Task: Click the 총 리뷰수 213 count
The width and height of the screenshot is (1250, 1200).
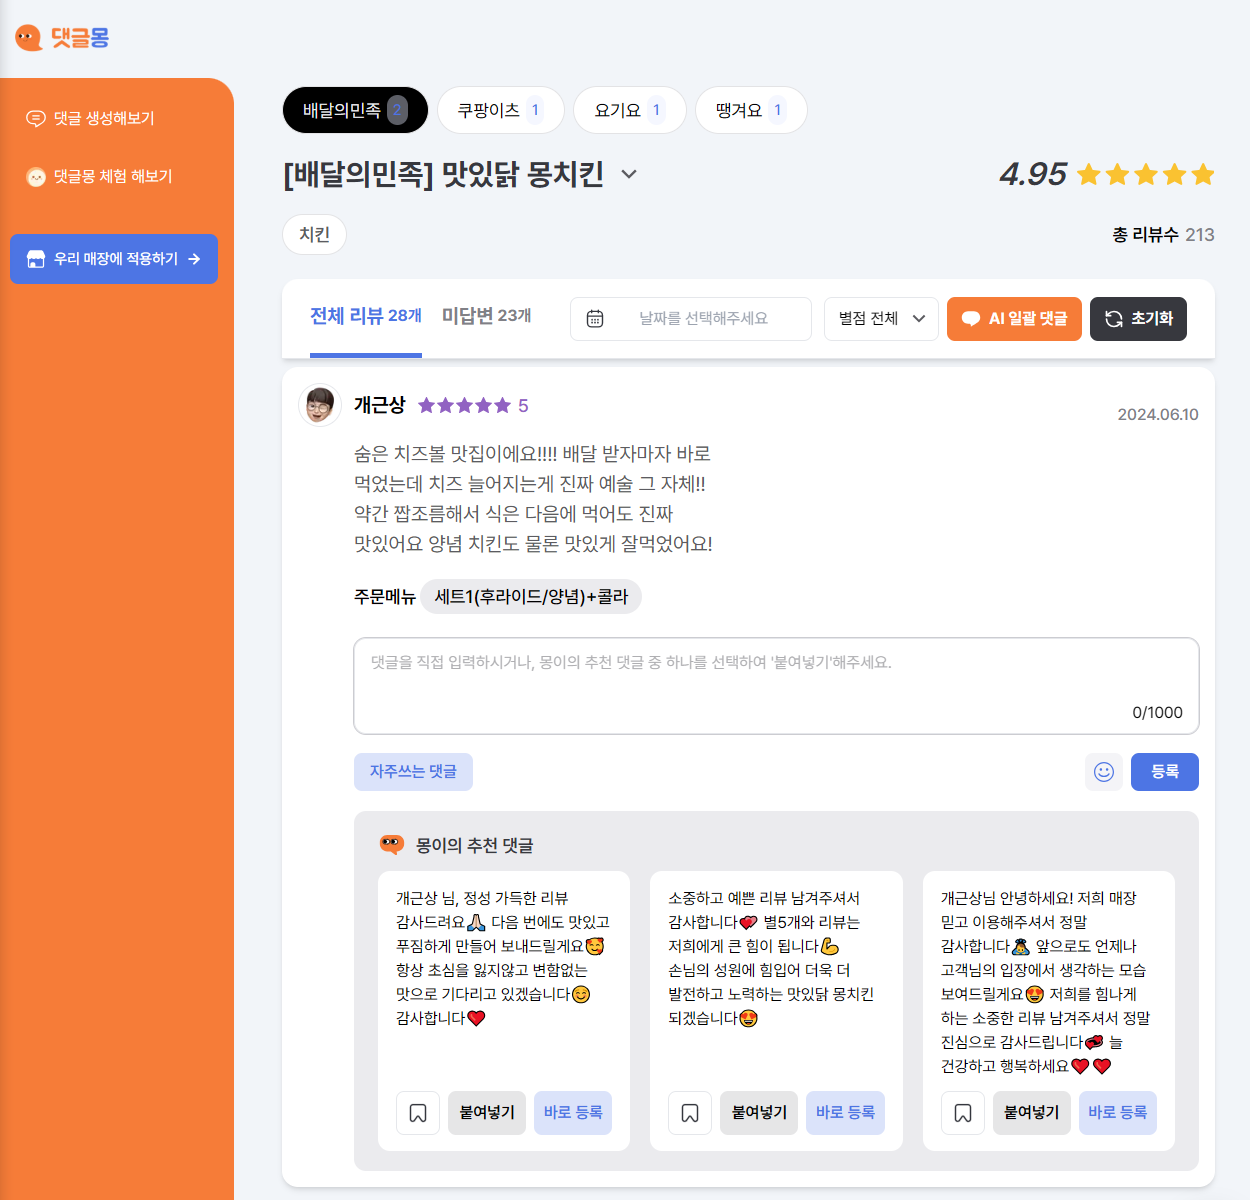Action: point(1164,235)
